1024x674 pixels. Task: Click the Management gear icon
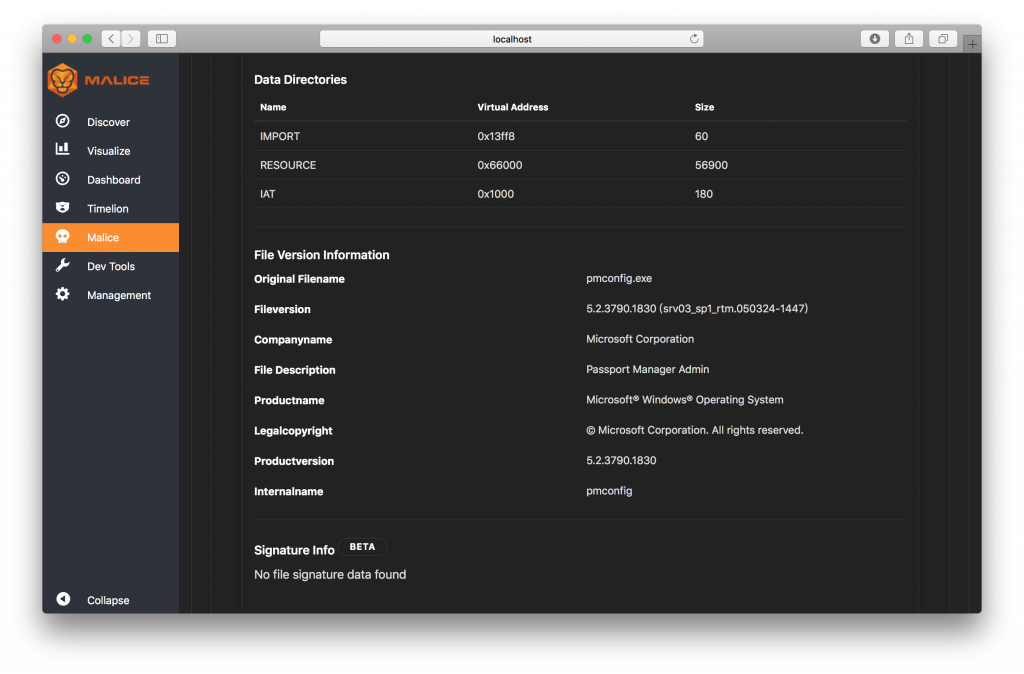point(63,294)
